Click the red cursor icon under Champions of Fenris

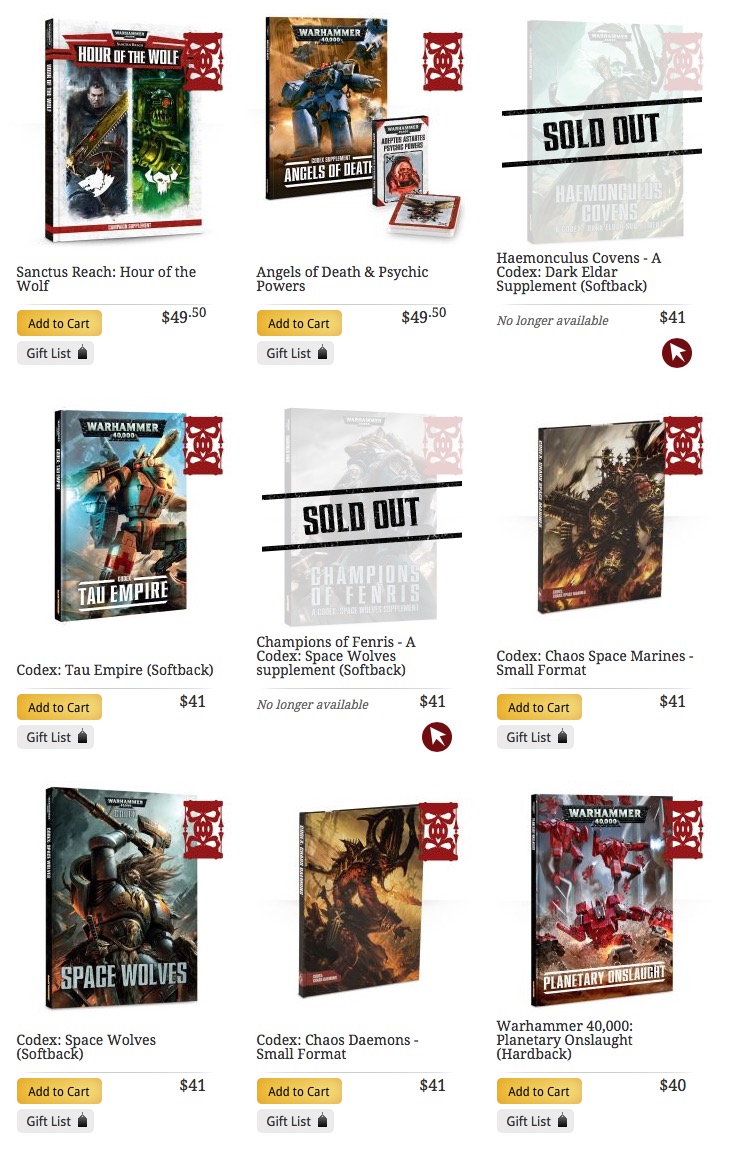[436, 737]
